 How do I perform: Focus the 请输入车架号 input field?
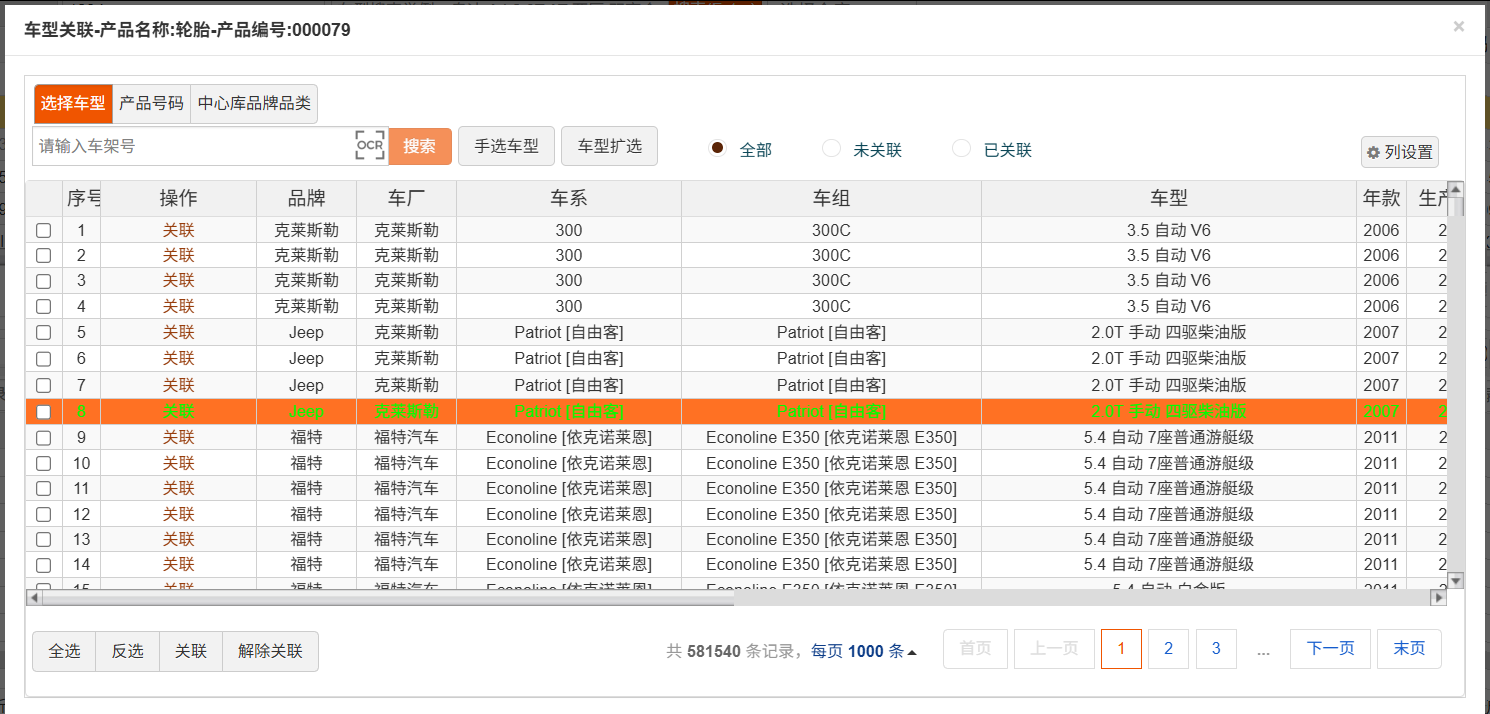(x=195, y=146)
